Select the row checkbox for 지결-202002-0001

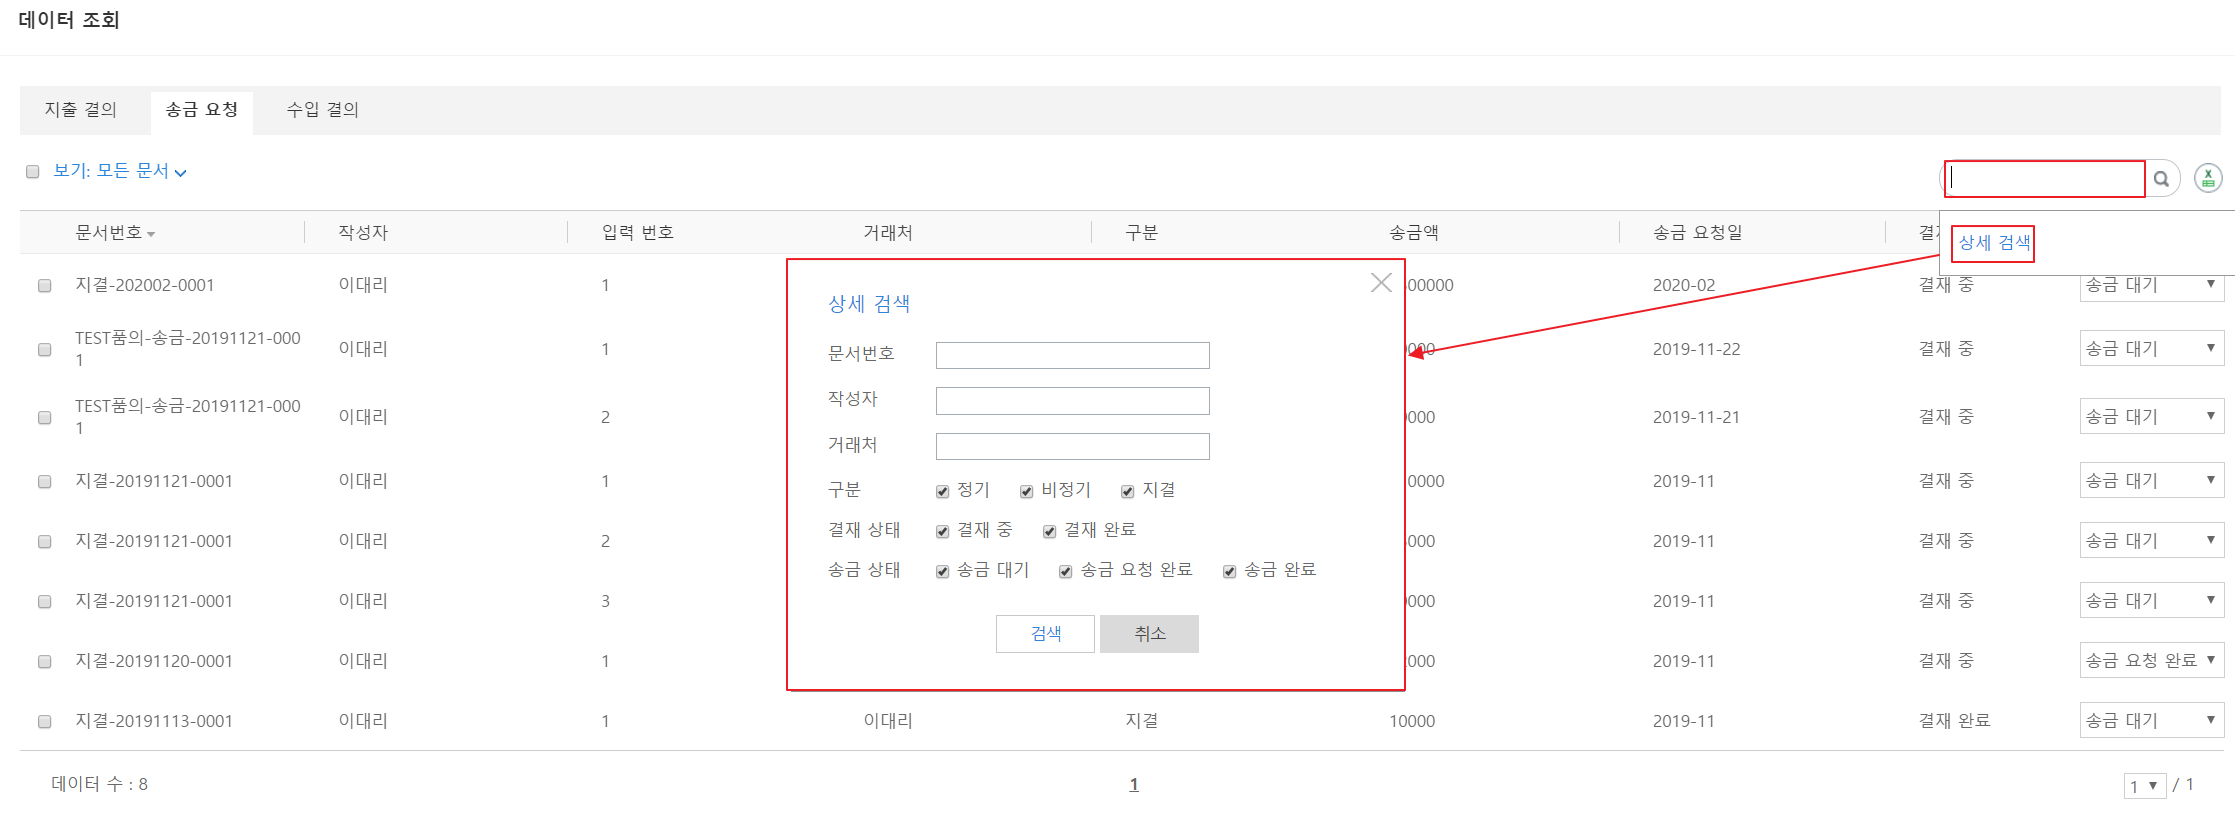45,286
